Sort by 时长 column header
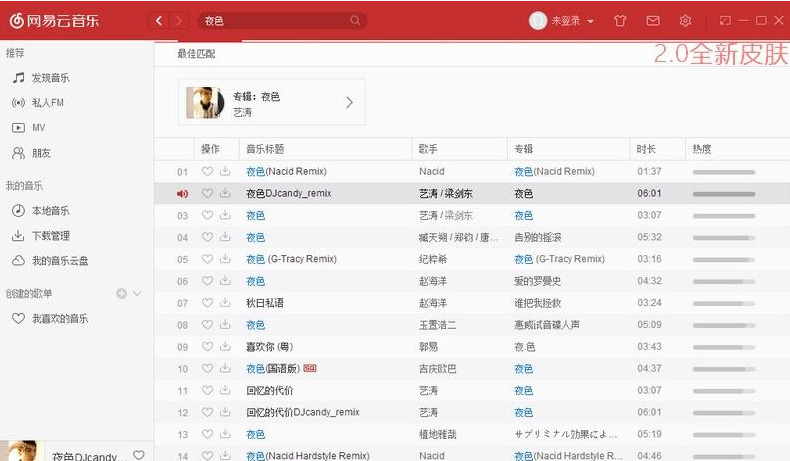Image resolution: width=790 pixels, height=461 pixels. (658, 149)
